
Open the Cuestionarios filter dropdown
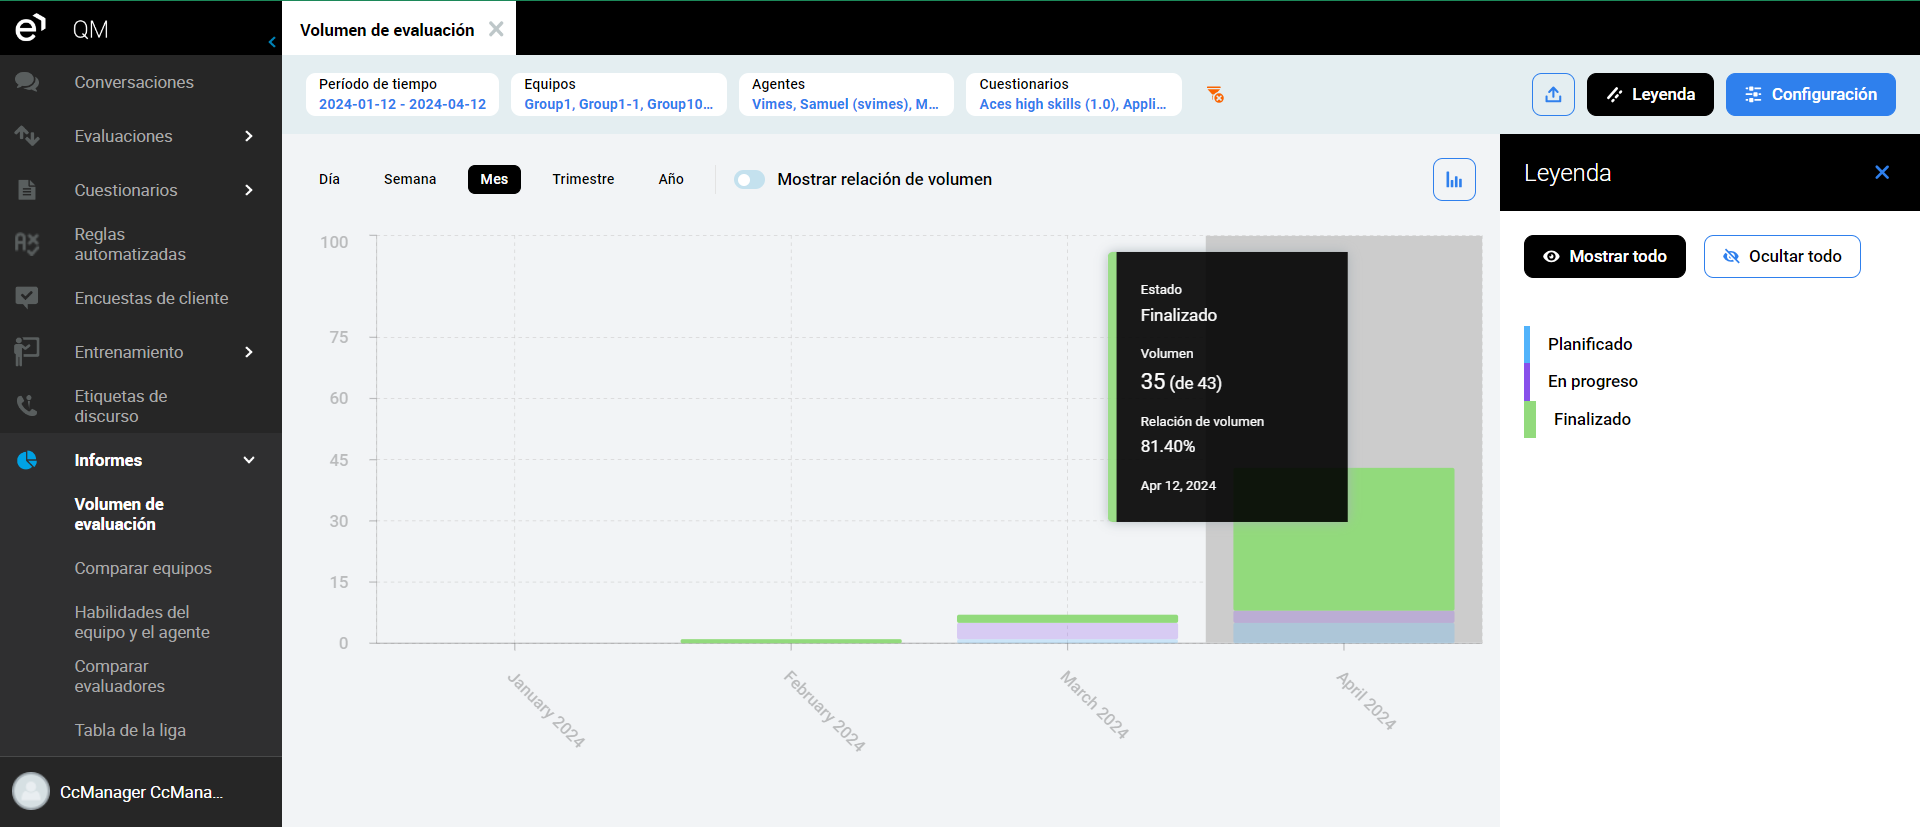1074,94
